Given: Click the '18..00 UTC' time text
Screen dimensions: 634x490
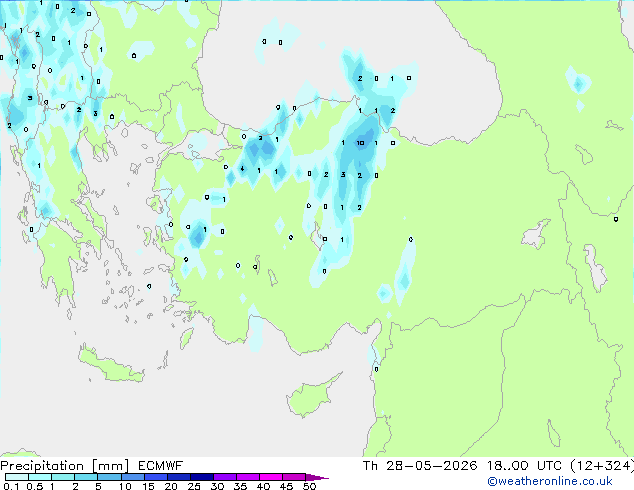Looking at the screenshot, I should (524, 466).
